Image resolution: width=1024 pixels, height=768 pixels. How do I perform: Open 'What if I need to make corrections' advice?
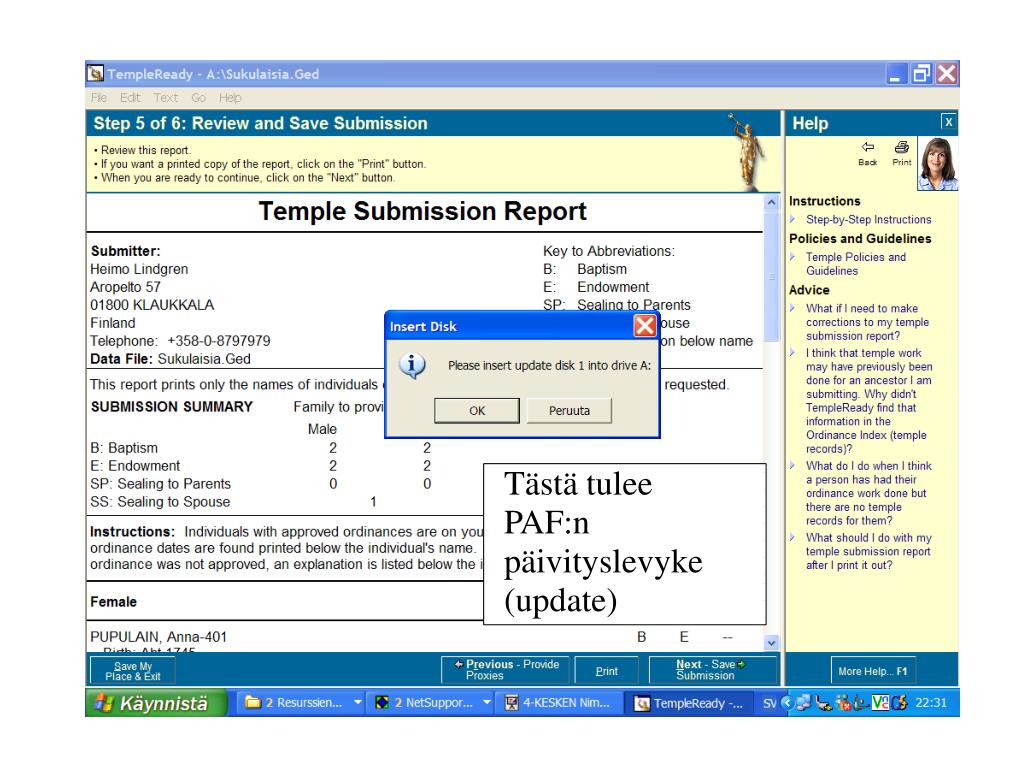[x=867, y=322]
